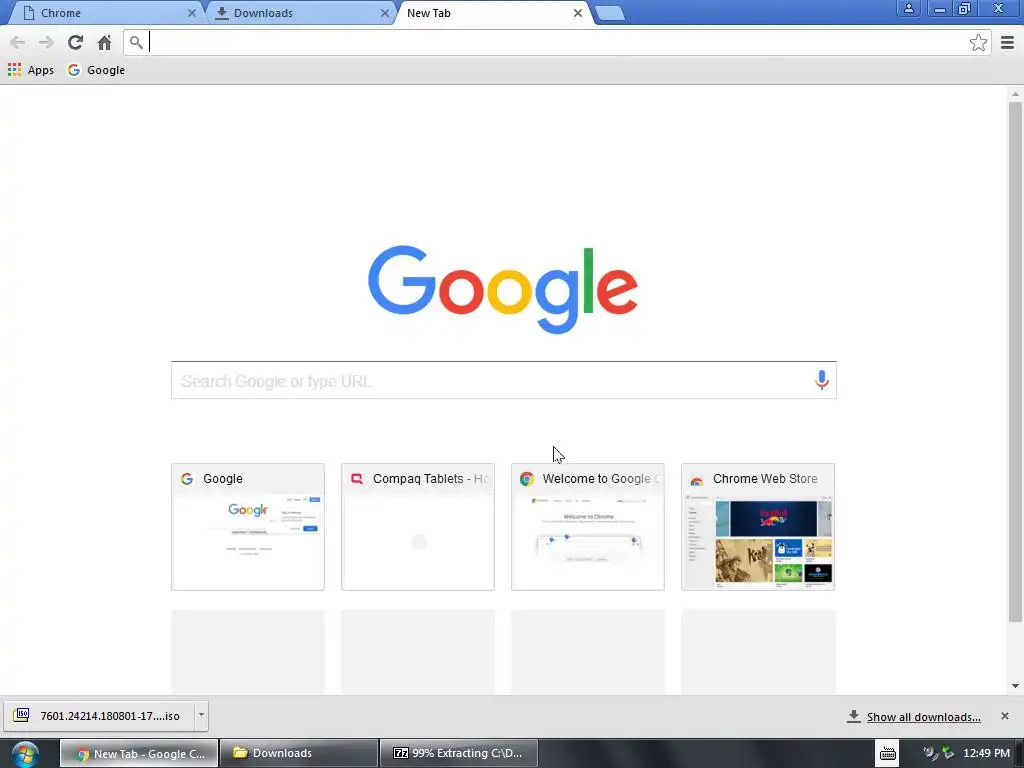Click the iso file icon in downloads shelf

[22, 715]
